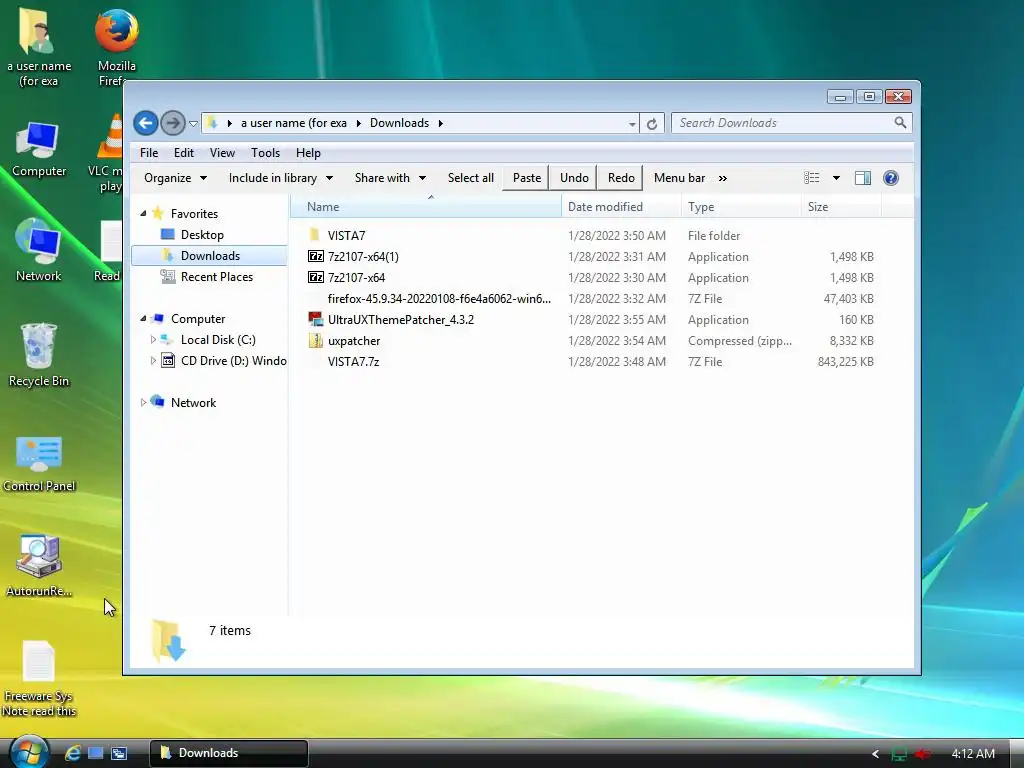Viewport: 1024px width, 768px height.
Task: Click Select all in the toolbar
Action: (471, 178)
